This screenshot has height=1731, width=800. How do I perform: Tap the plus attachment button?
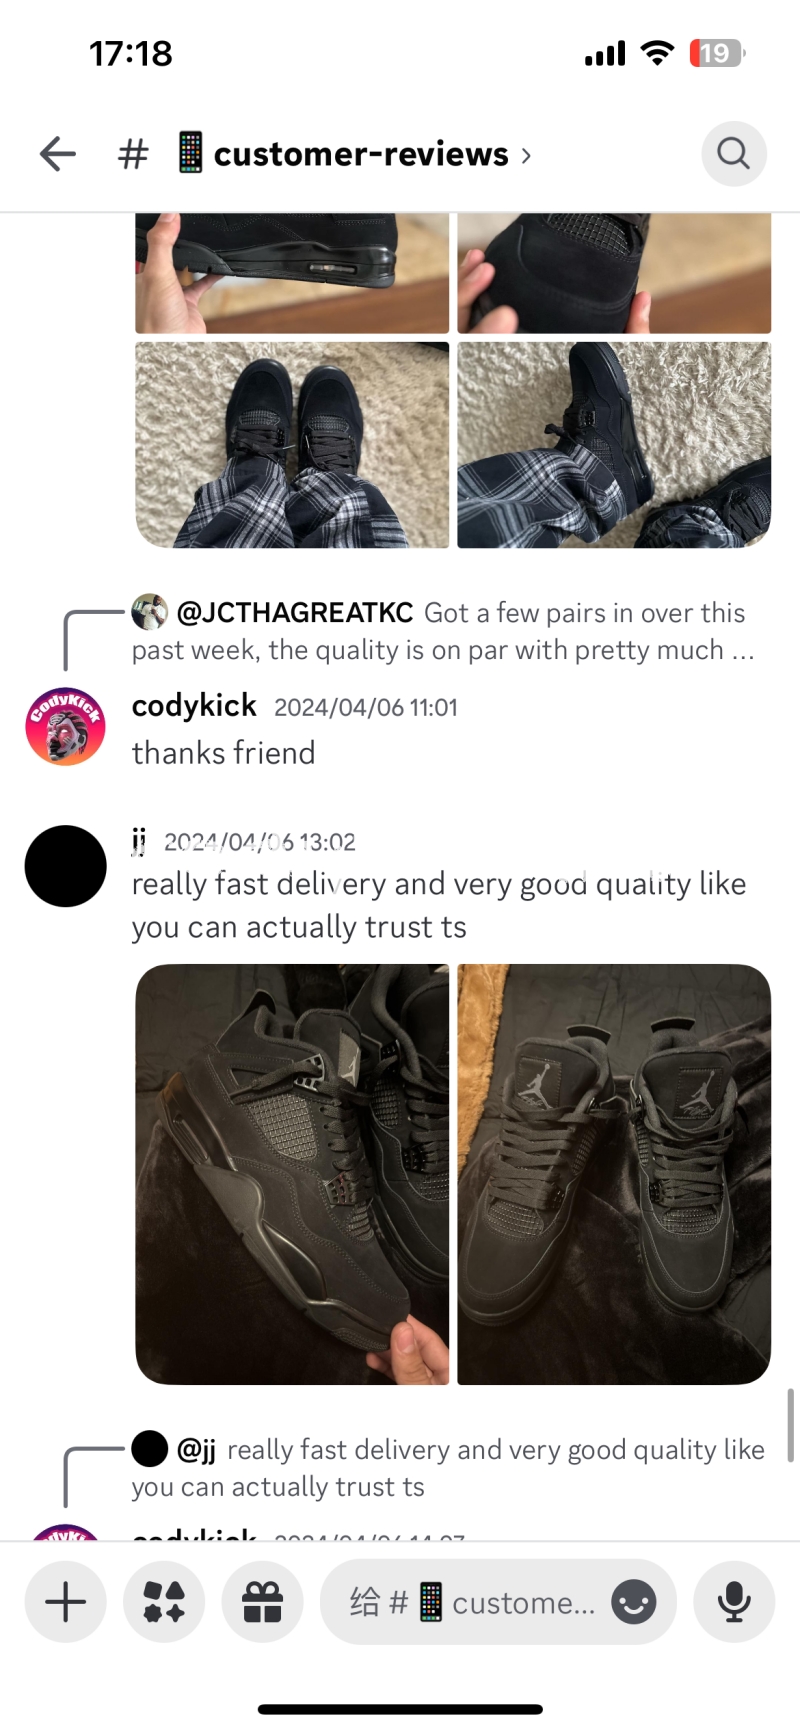[x=66, y=1602]
